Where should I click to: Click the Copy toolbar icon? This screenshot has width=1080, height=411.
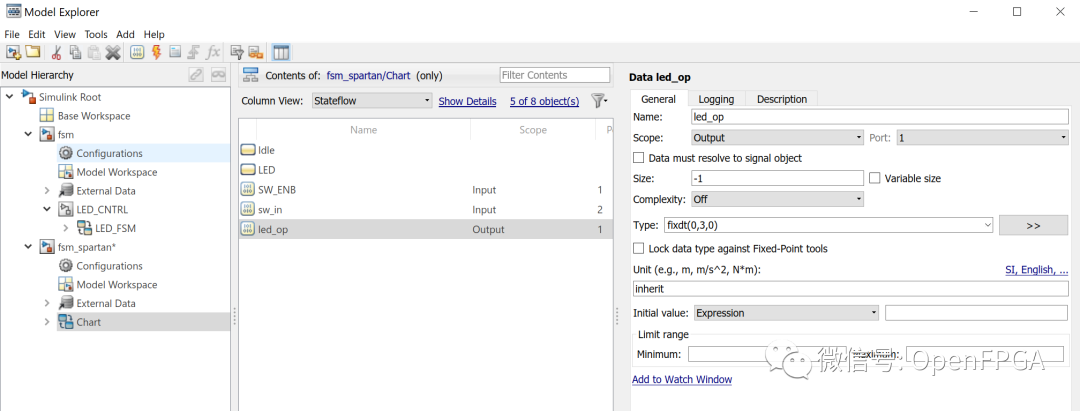point(76,52)
